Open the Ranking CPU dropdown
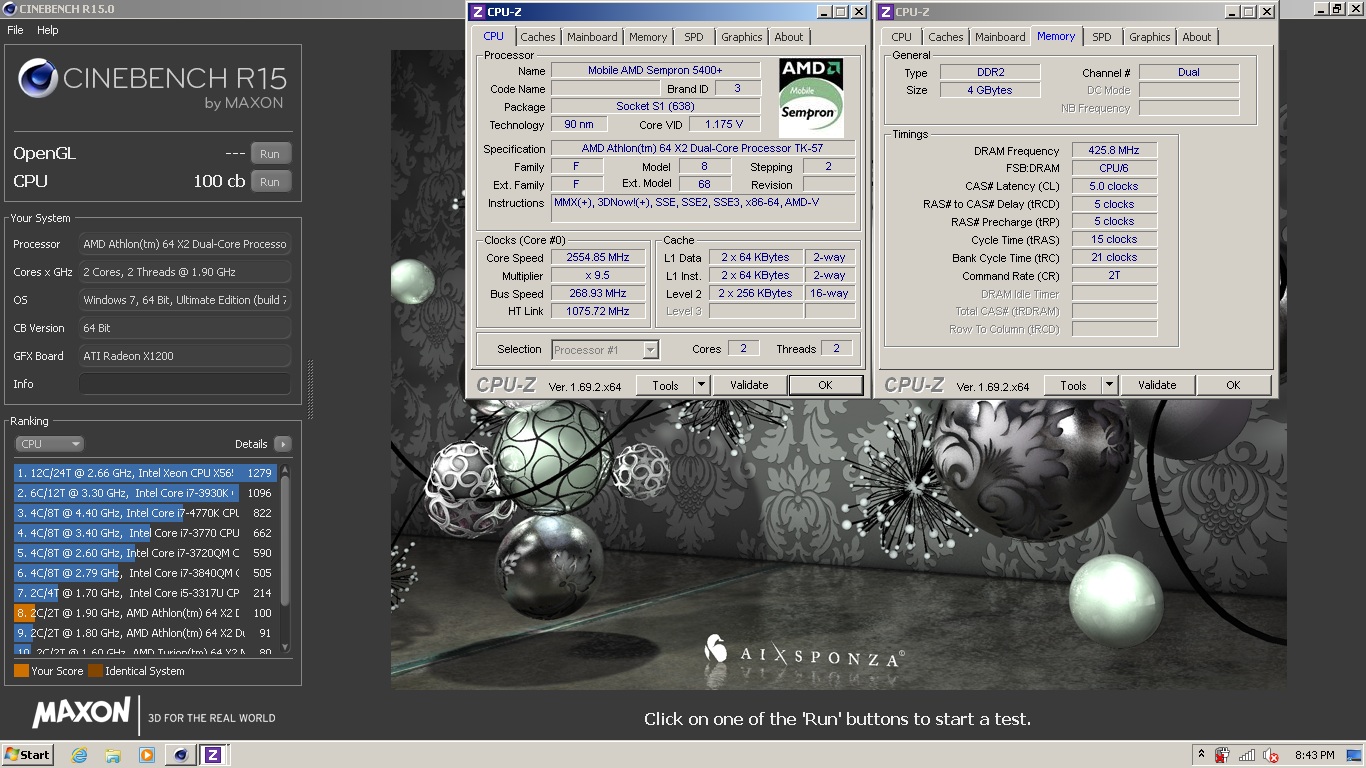 [x=49, y=444]
